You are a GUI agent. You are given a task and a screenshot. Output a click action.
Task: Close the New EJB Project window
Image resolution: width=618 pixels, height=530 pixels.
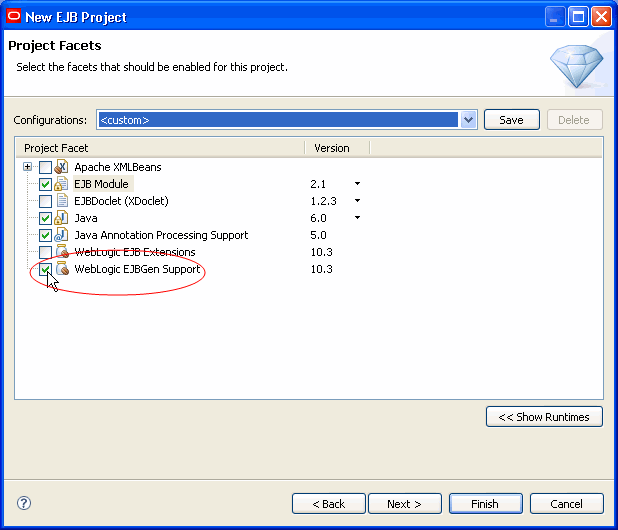tap(601, 17)
